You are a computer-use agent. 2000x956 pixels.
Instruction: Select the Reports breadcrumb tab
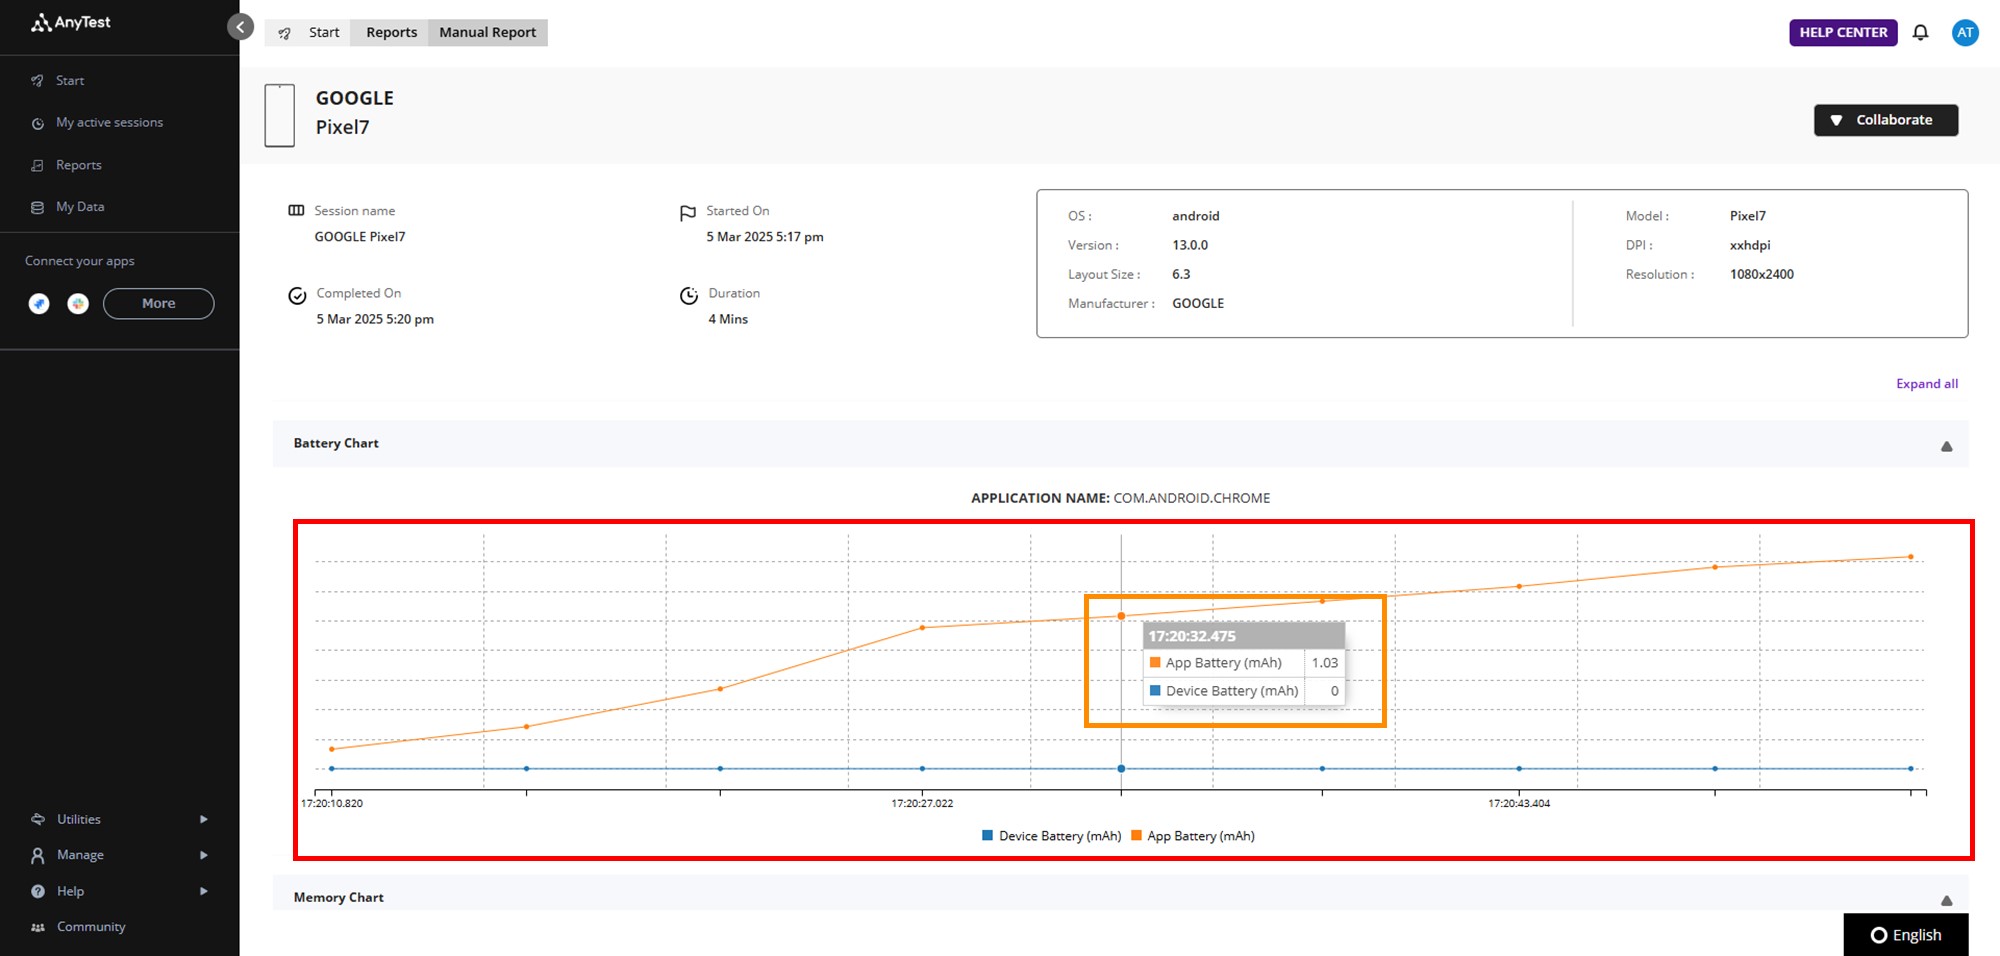point(391,32)
